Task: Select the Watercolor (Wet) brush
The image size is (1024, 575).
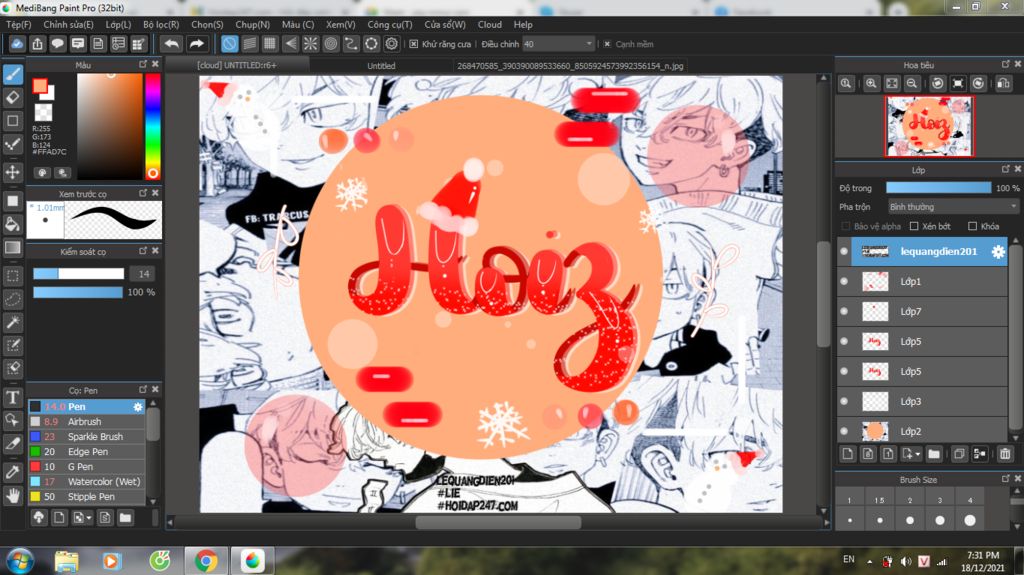Action: click(x=86, y=482)
